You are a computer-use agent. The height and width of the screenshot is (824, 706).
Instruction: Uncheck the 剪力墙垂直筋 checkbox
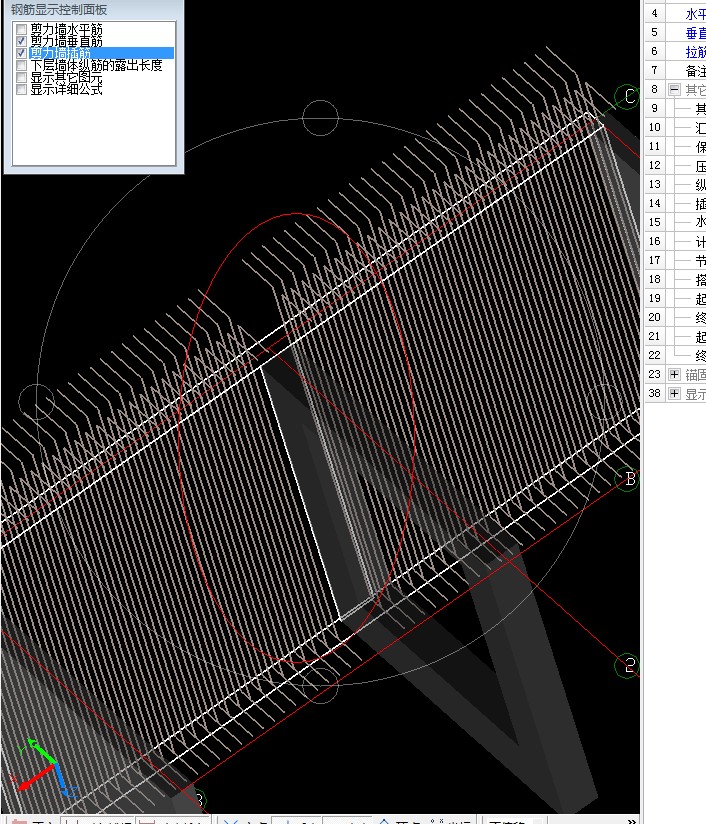click(x=21, y=41)
